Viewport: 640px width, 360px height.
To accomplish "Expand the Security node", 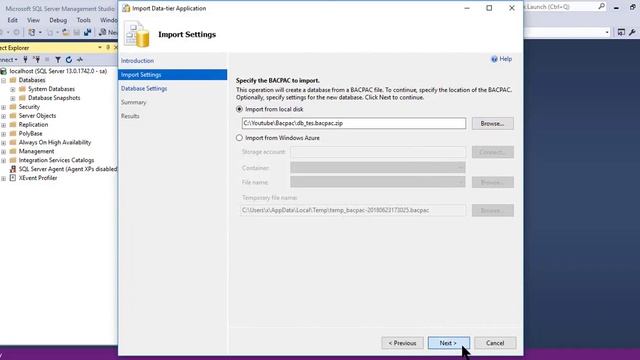I will [x=4, y=107].
